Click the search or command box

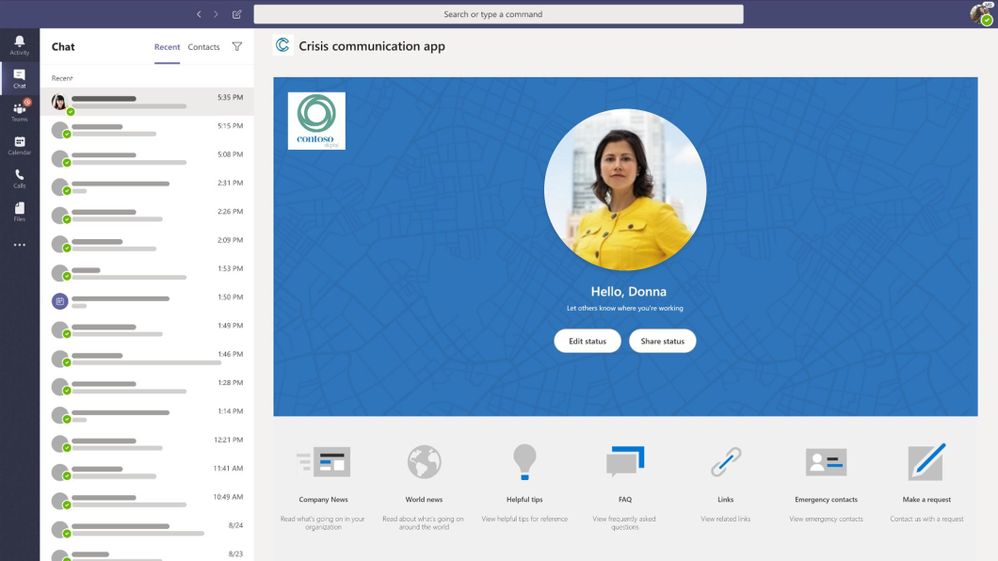498,14
